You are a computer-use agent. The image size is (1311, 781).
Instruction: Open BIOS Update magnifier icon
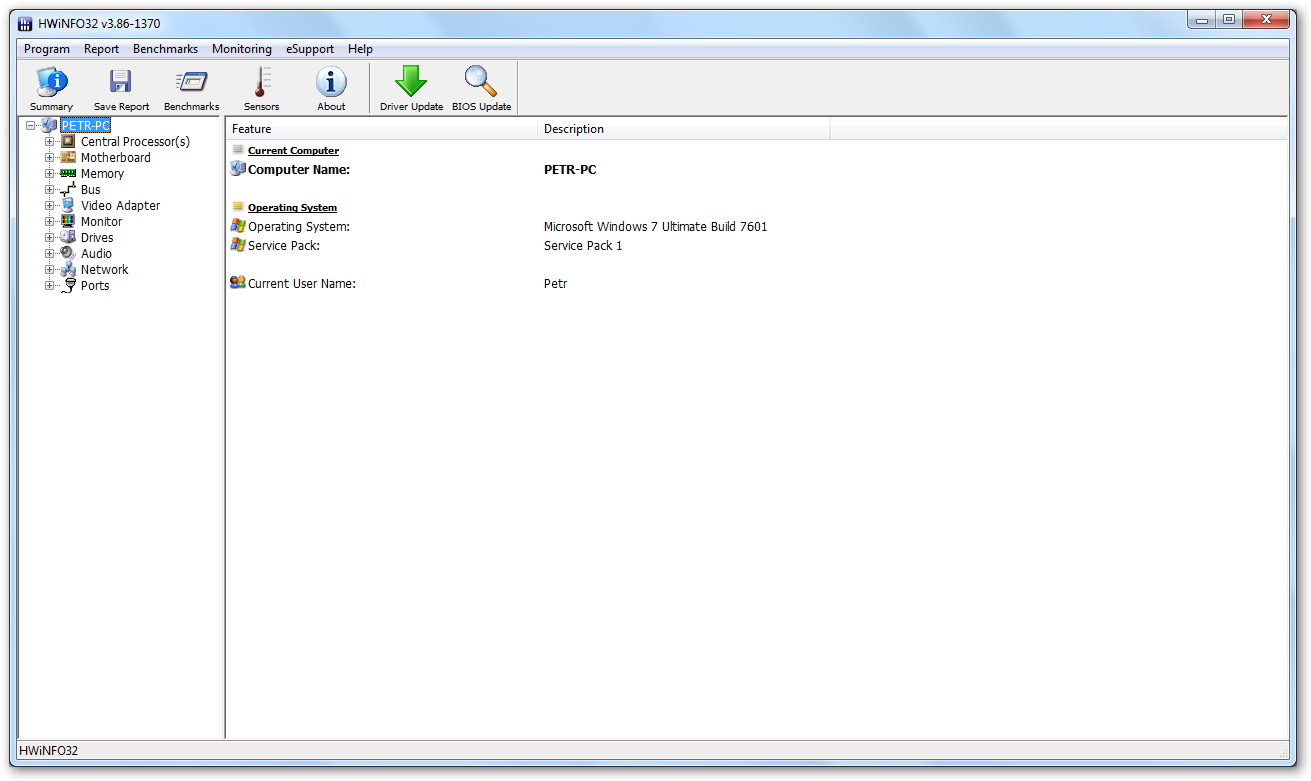click(481, 82)
